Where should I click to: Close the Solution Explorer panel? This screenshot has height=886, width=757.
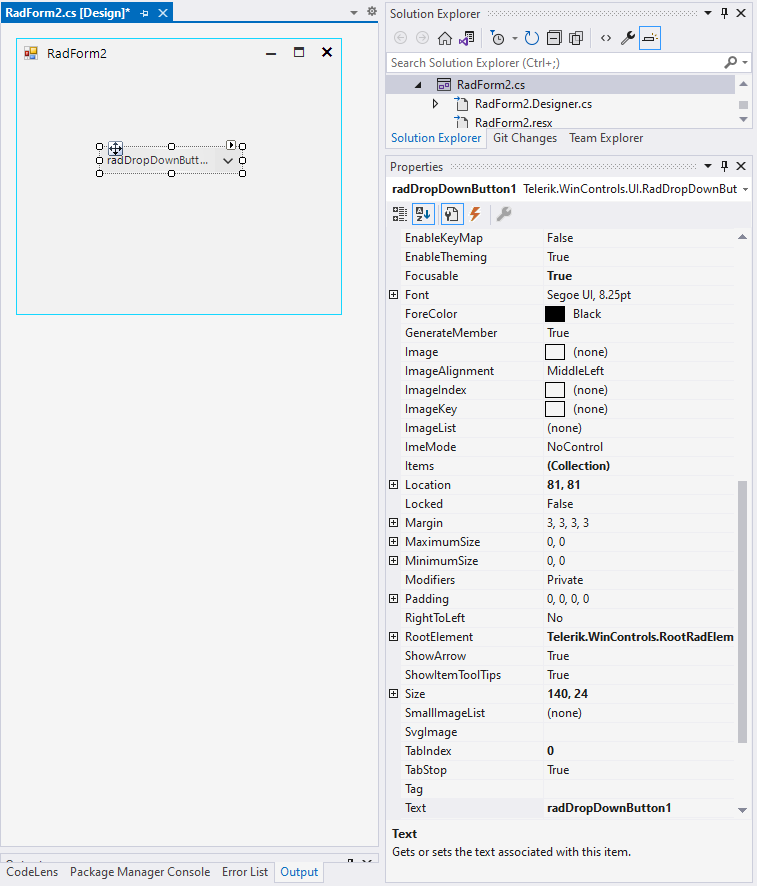(741, 13)
